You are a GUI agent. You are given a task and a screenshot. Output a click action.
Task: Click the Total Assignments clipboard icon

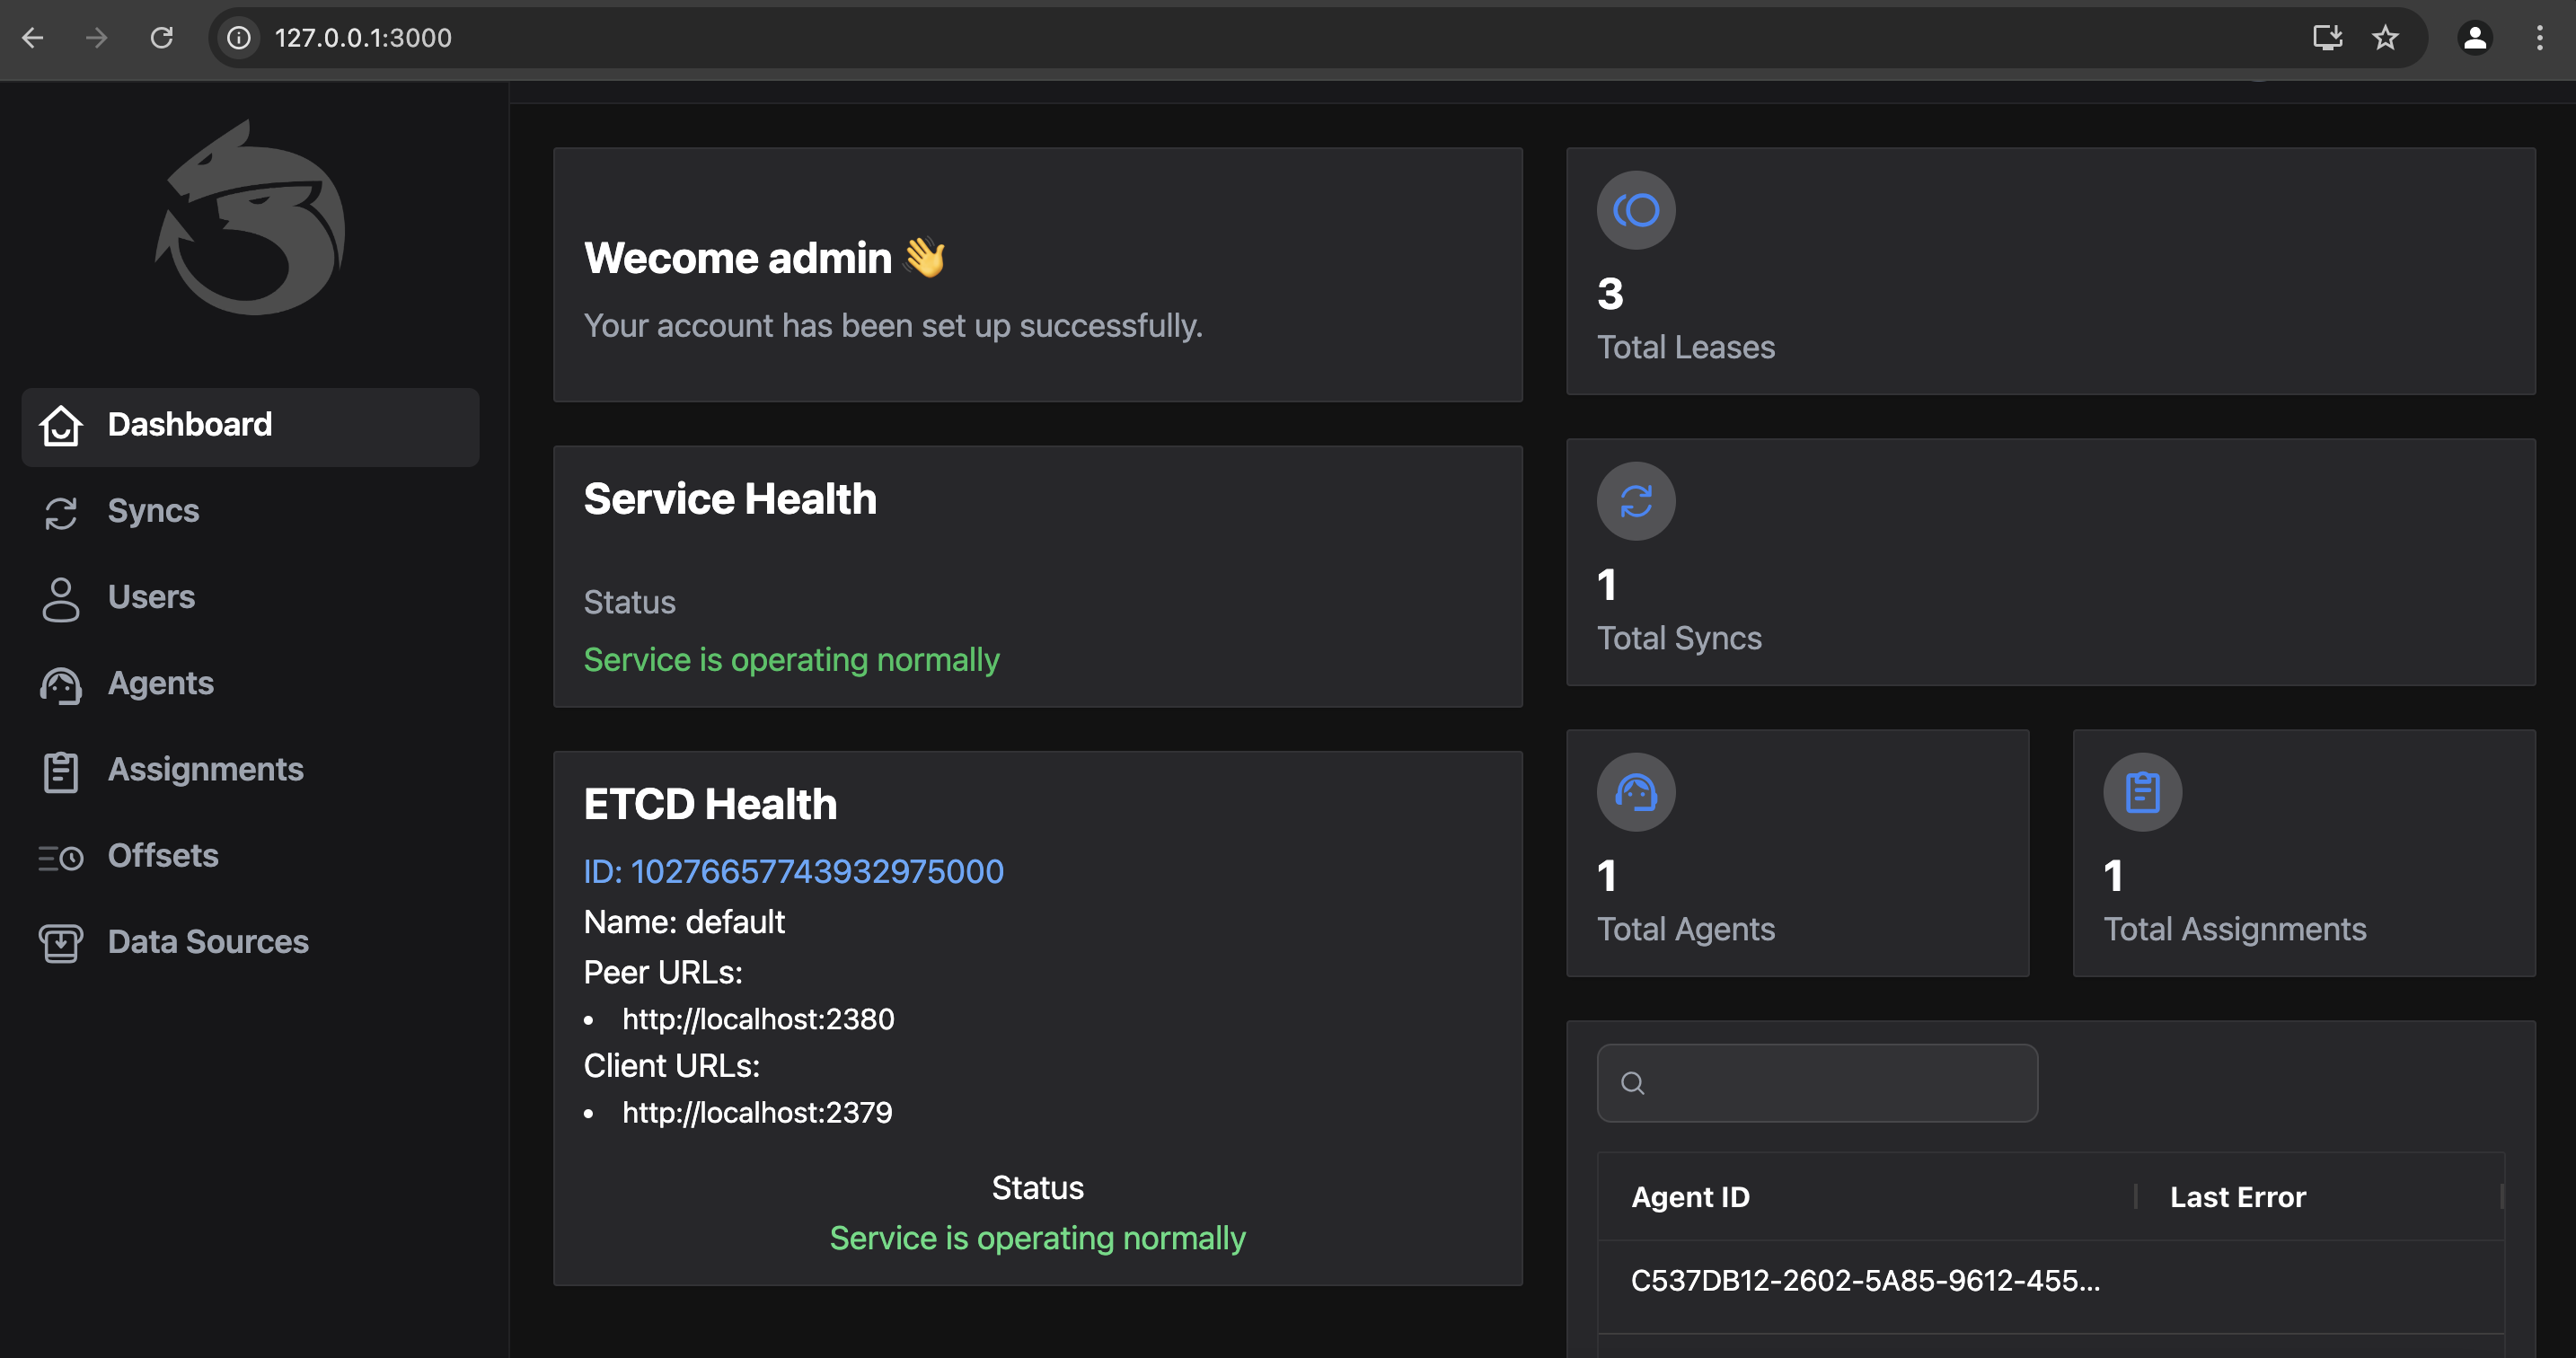click(x=2141, y=792)
